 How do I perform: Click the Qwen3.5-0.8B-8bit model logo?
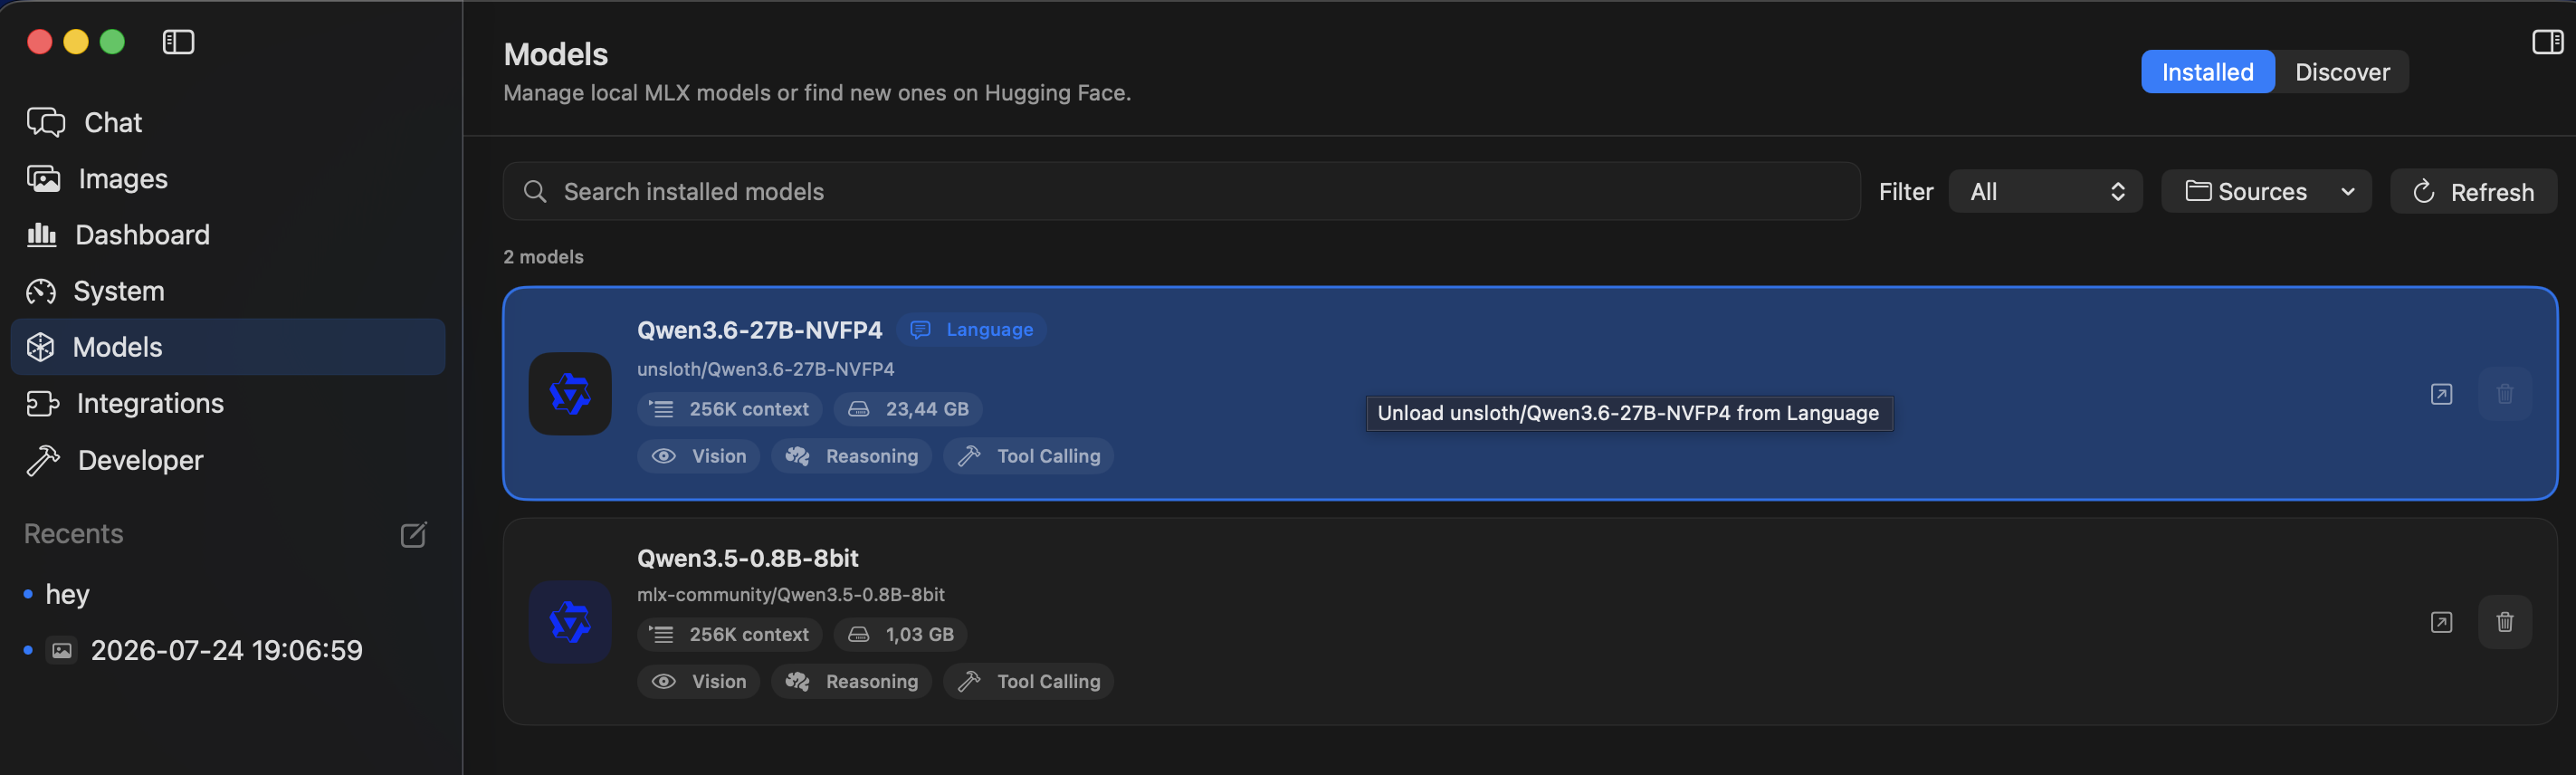(570, 622)
